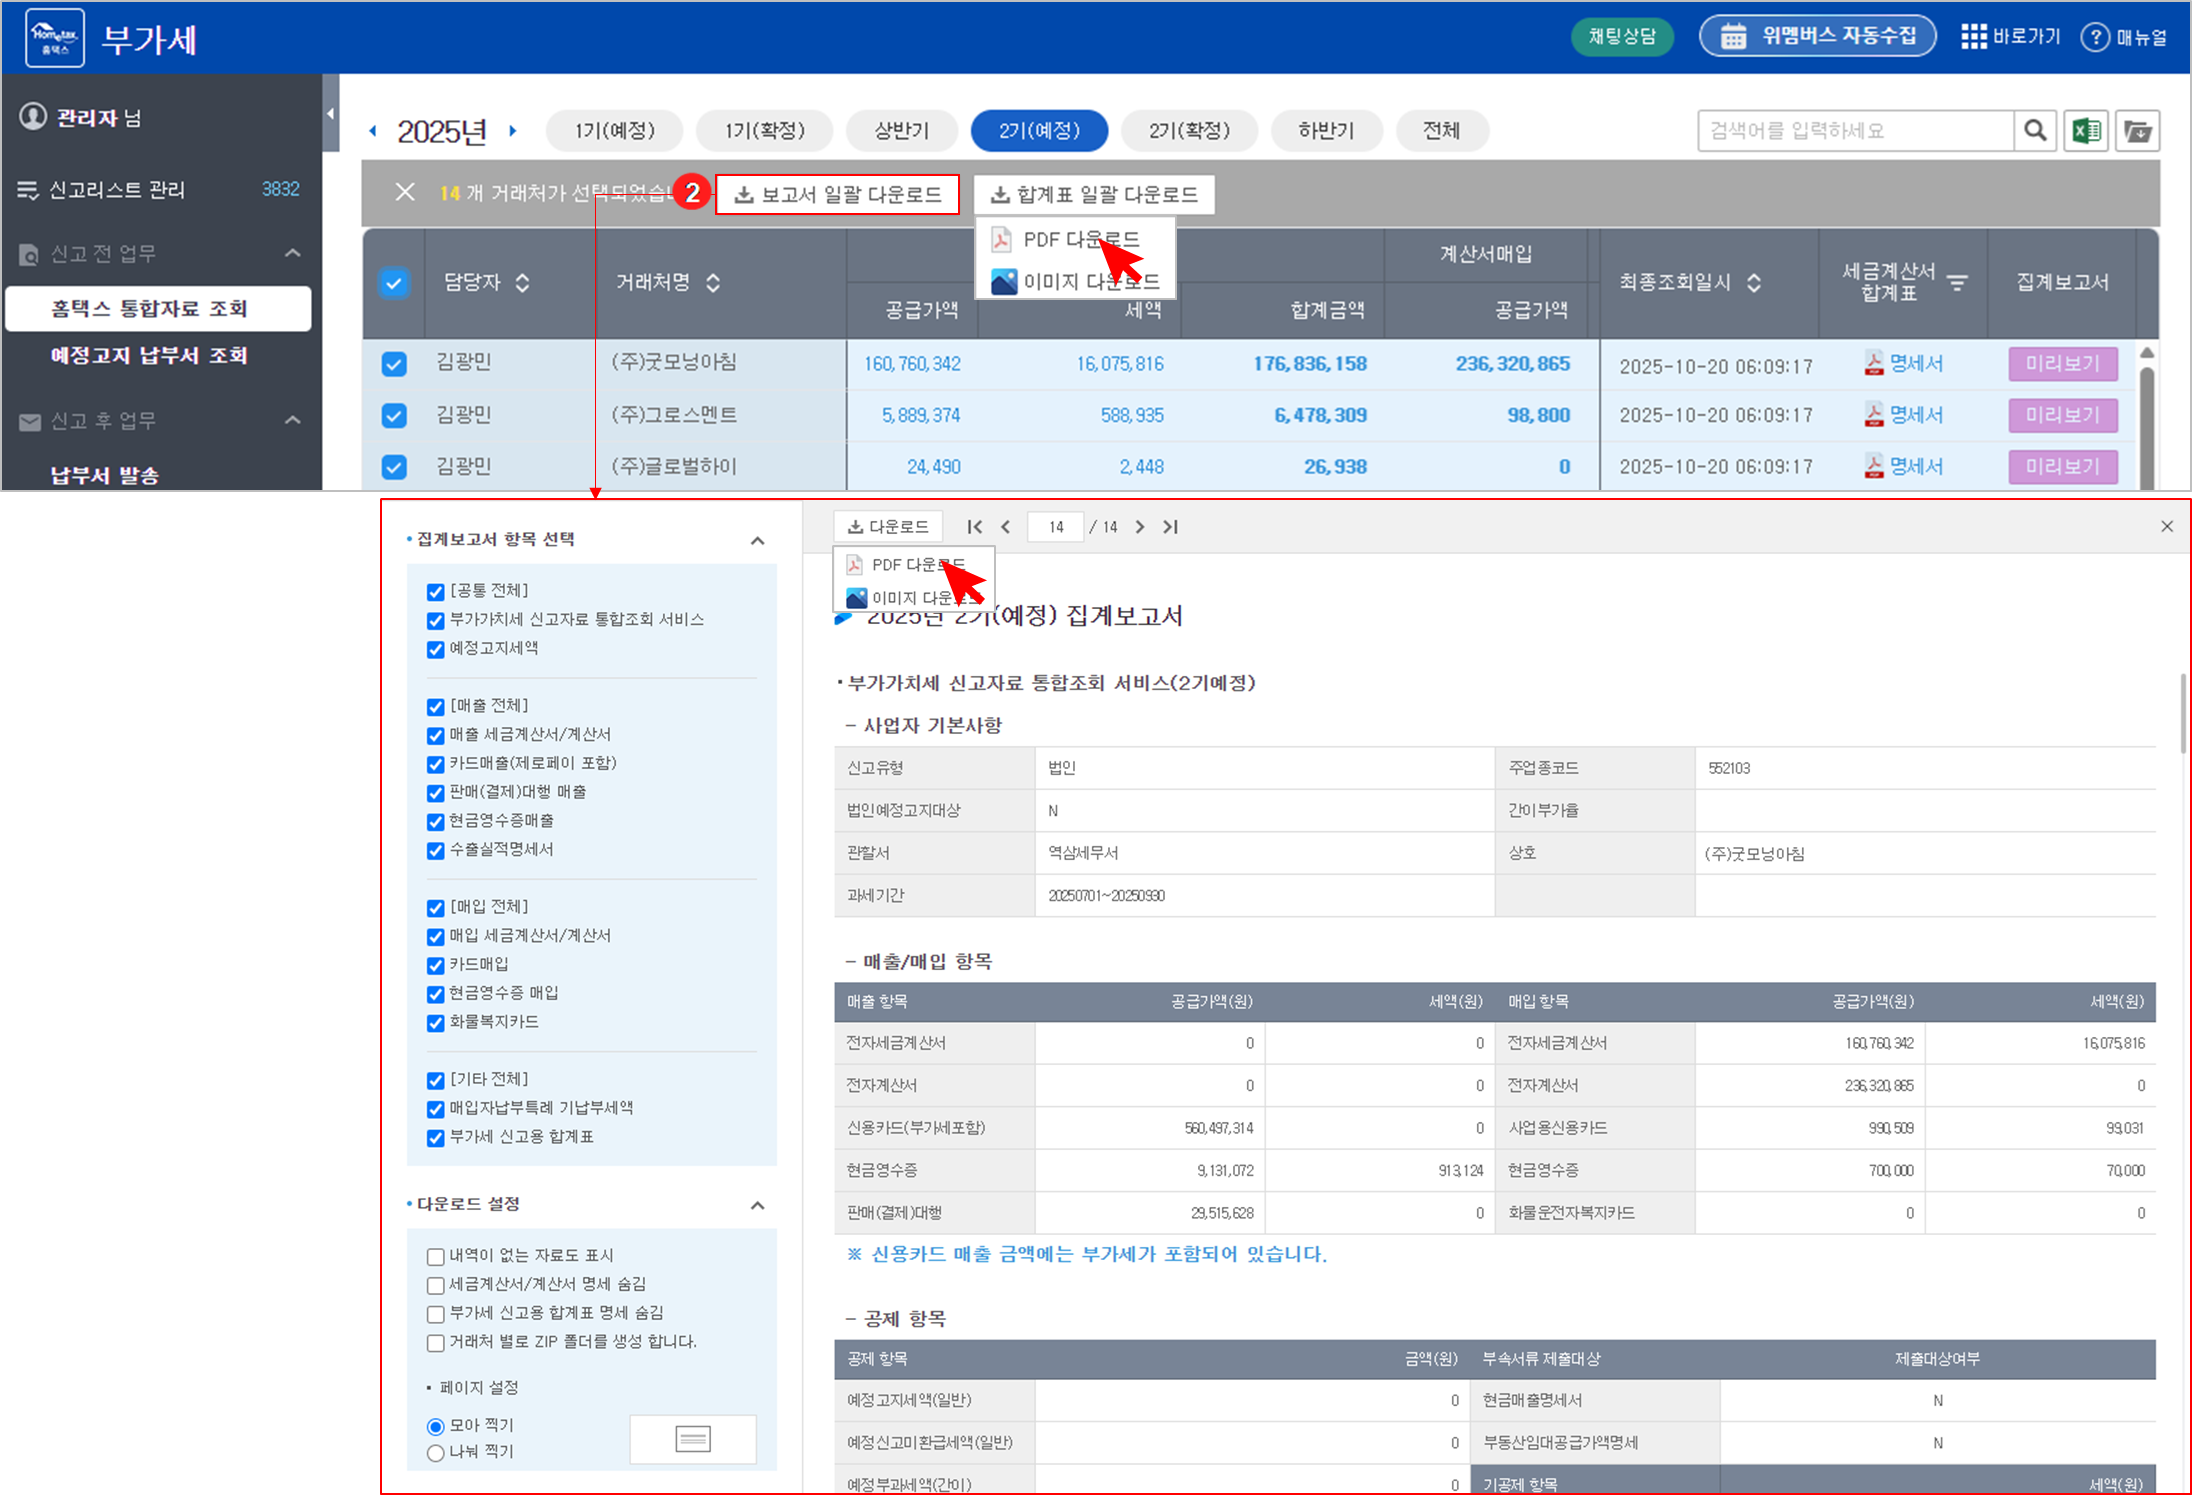Switch to 2기(확정) period tab
Image resolution: width=2192 pixels, height=1495 pixels.
(1188, 131)
